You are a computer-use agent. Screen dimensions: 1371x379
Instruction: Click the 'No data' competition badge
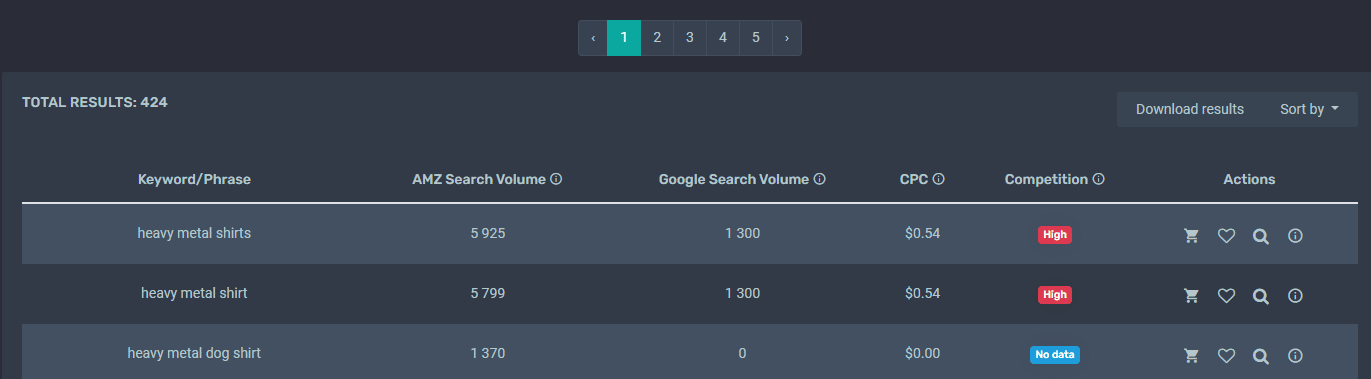1055,354
